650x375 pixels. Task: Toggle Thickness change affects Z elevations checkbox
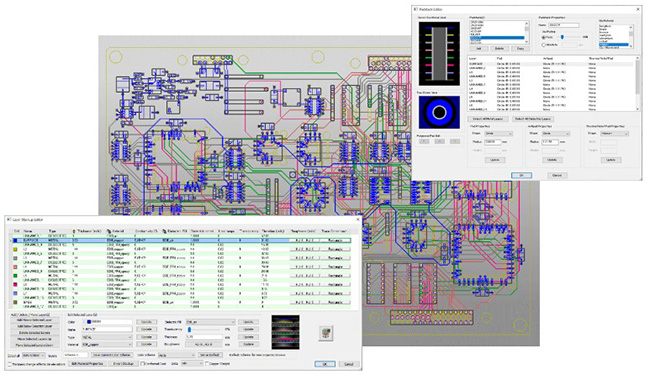coord(10,364)
